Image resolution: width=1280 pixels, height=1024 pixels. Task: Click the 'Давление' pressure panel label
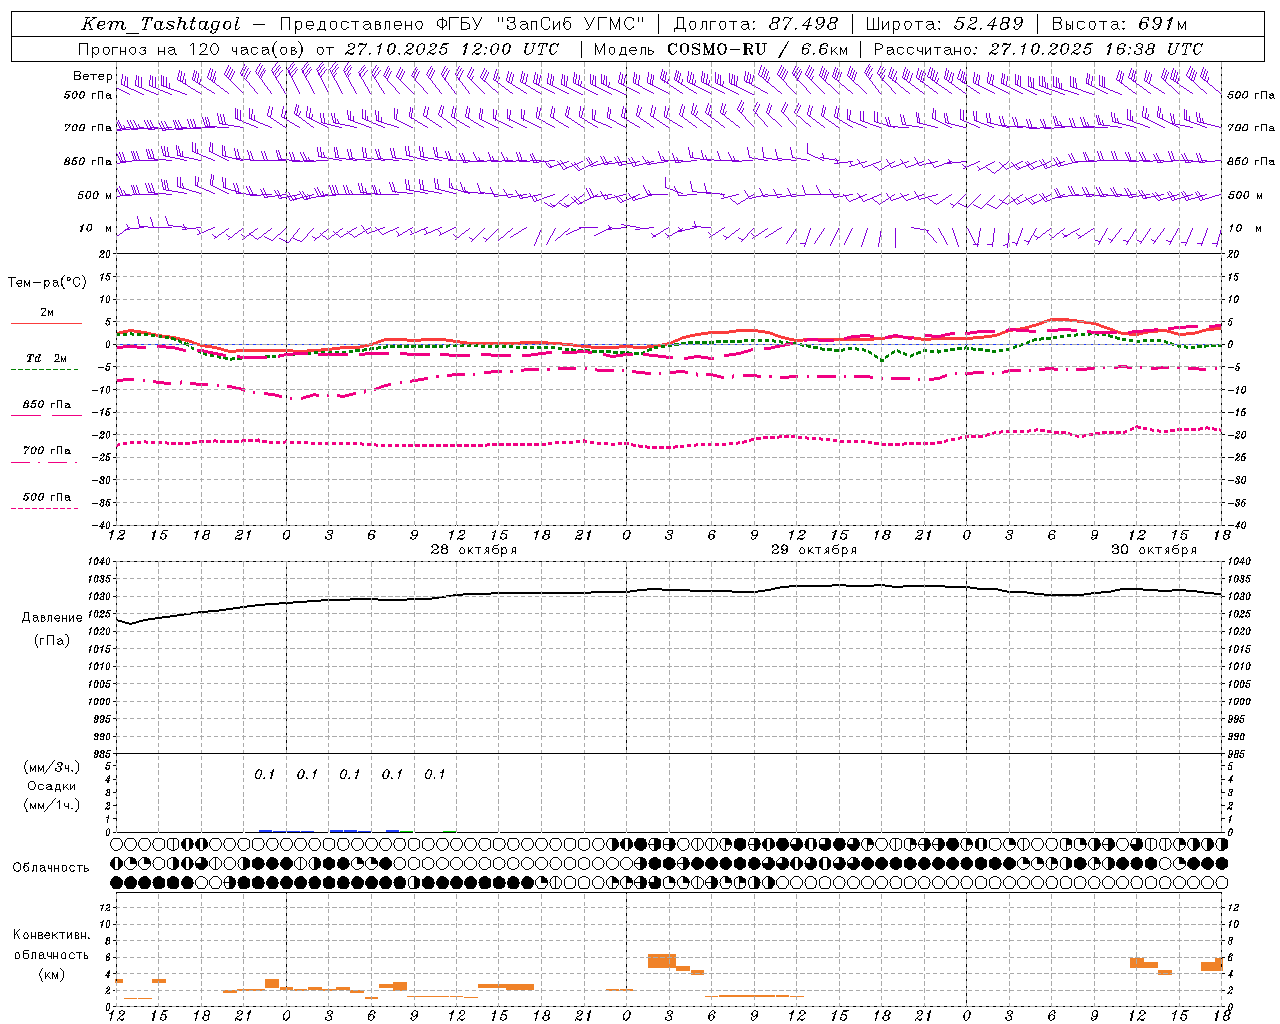(x=52, y=618)
